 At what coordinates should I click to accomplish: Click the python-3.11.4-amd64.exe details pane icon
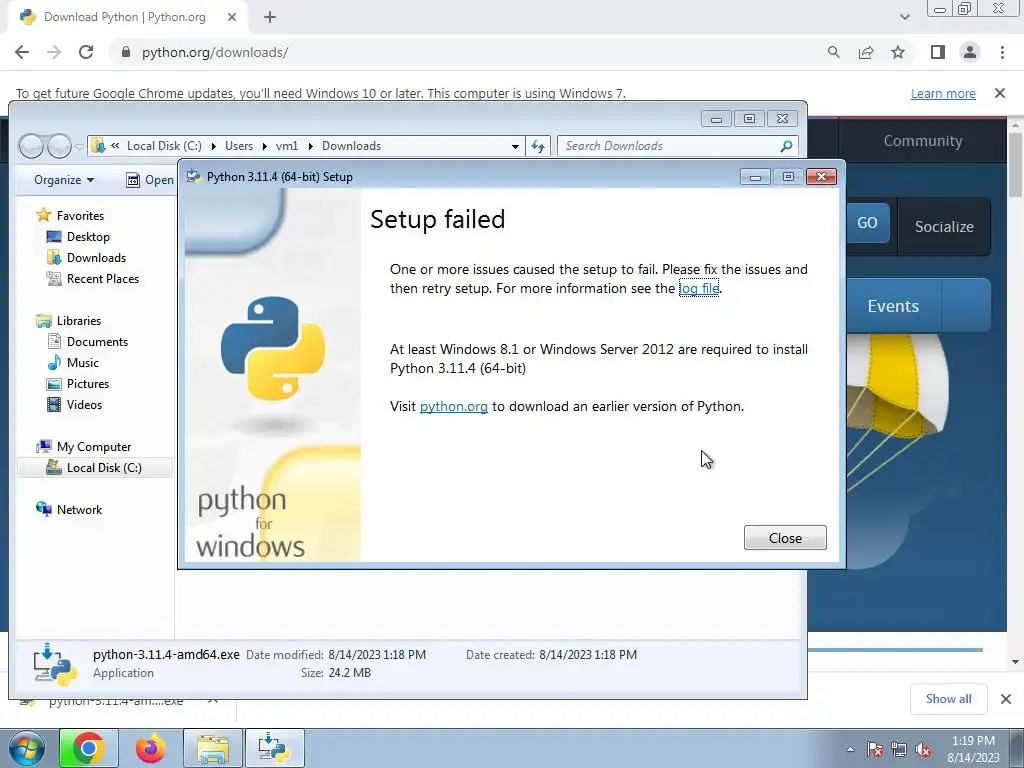[55, 664]
